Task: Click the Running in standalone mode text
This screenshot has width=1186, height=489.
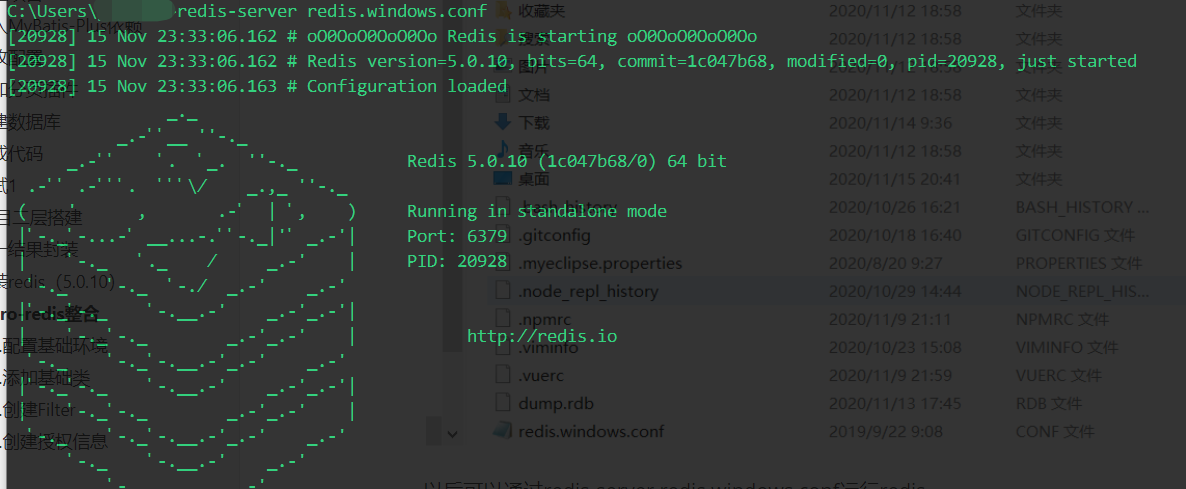Action: pyautogui.click(x=537, y=211)
